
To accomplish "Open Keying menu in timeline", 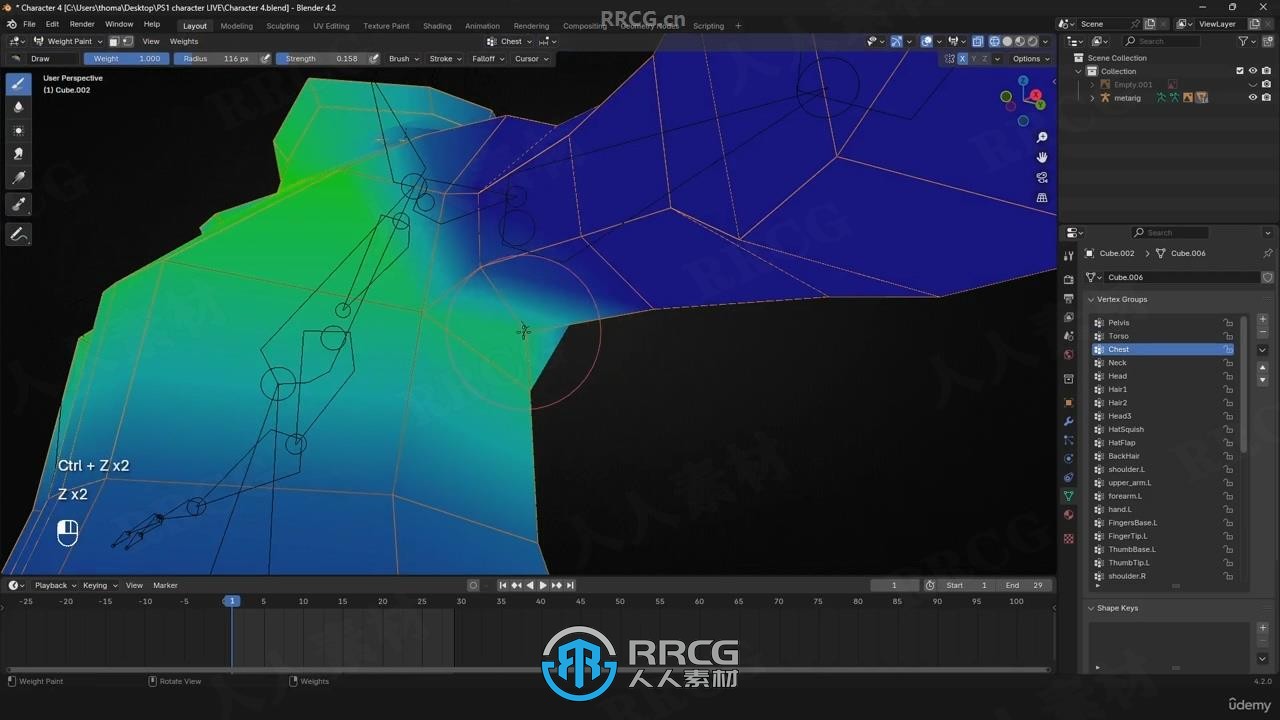I will tap(99, 585).
